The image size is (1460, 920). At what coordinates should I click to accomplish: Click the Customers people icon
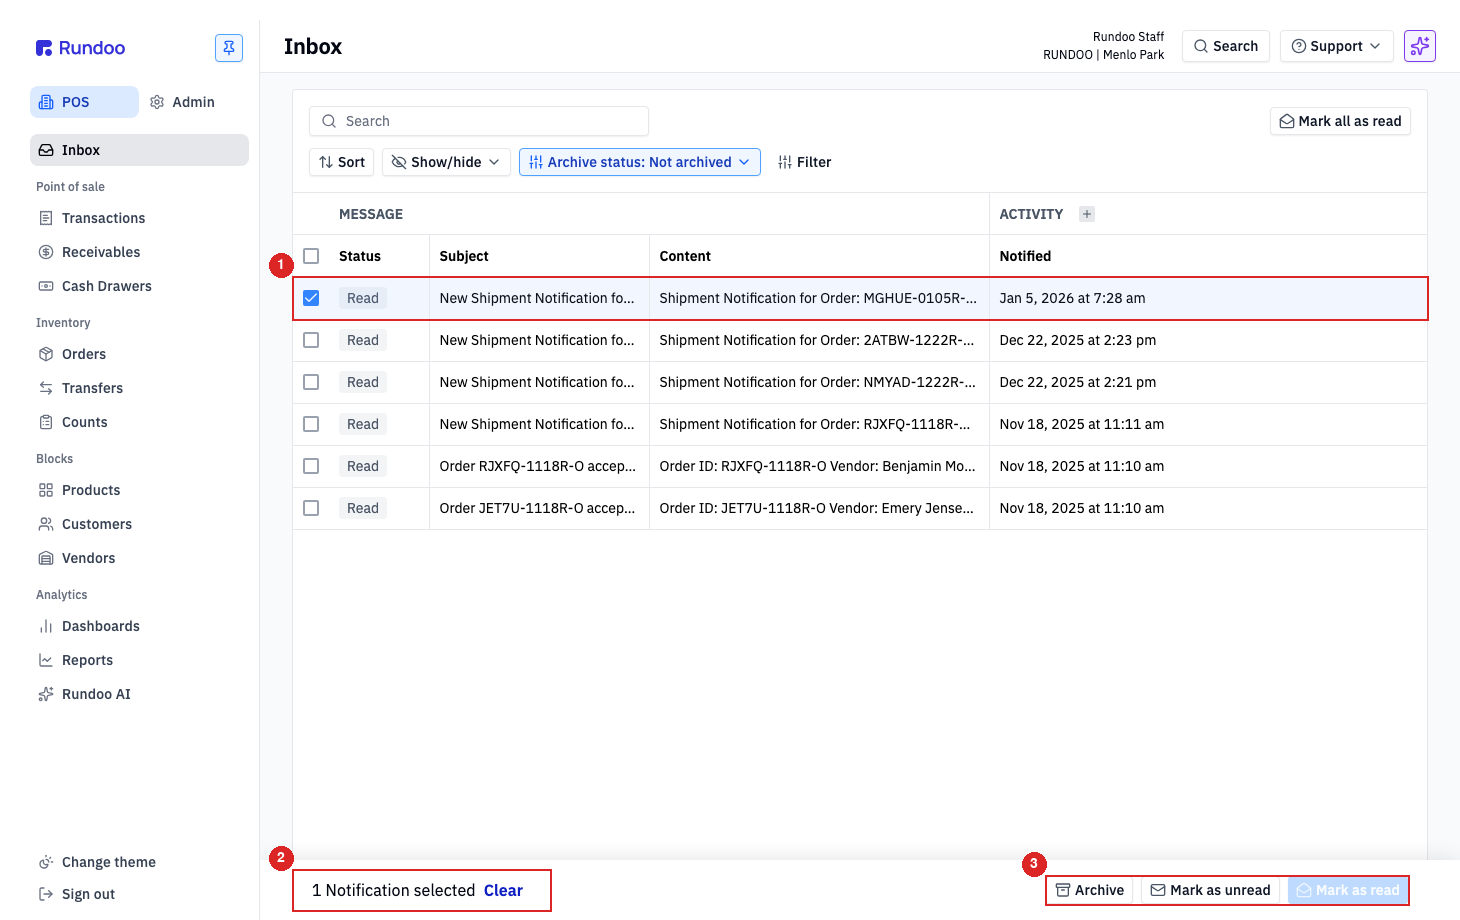(46, 524)
